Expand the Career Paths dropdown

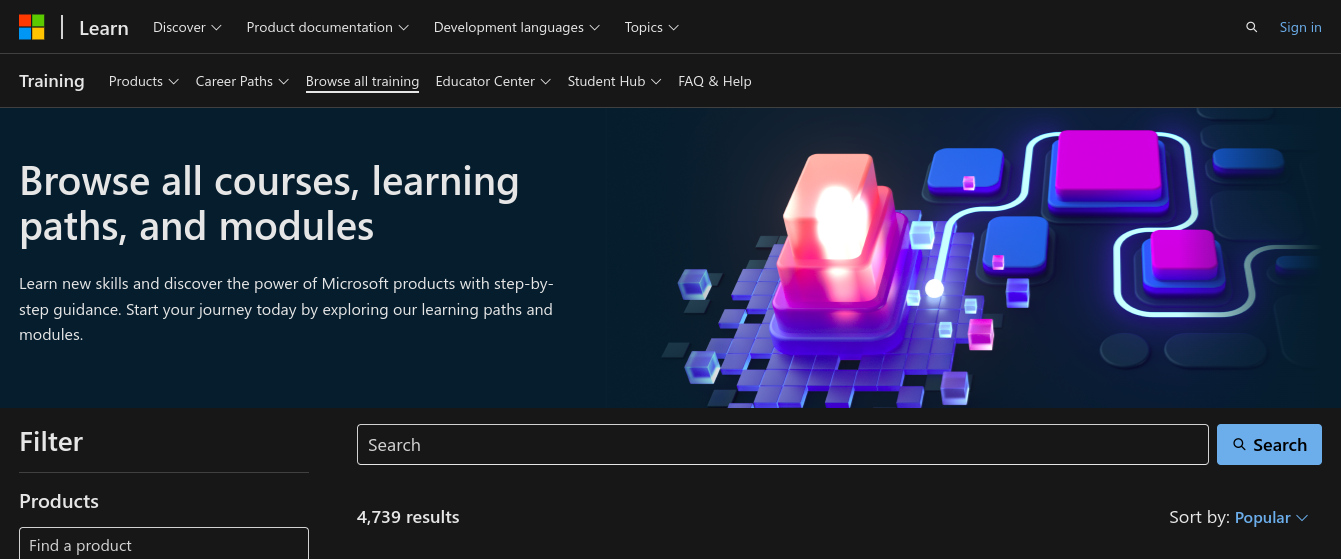(x=242, y=81)
